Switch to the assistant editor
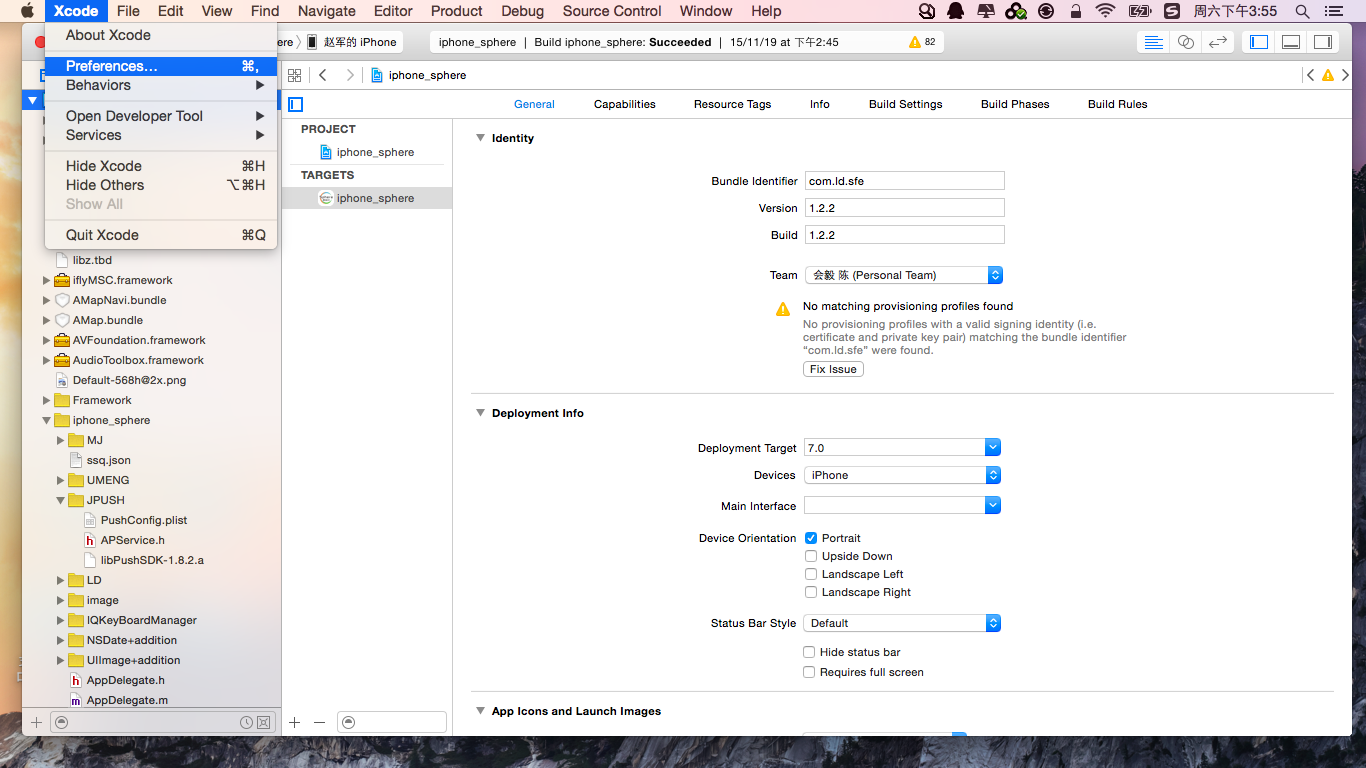Image resolution: width=1366 pixels, height=768 pixels. [1186, 42]
